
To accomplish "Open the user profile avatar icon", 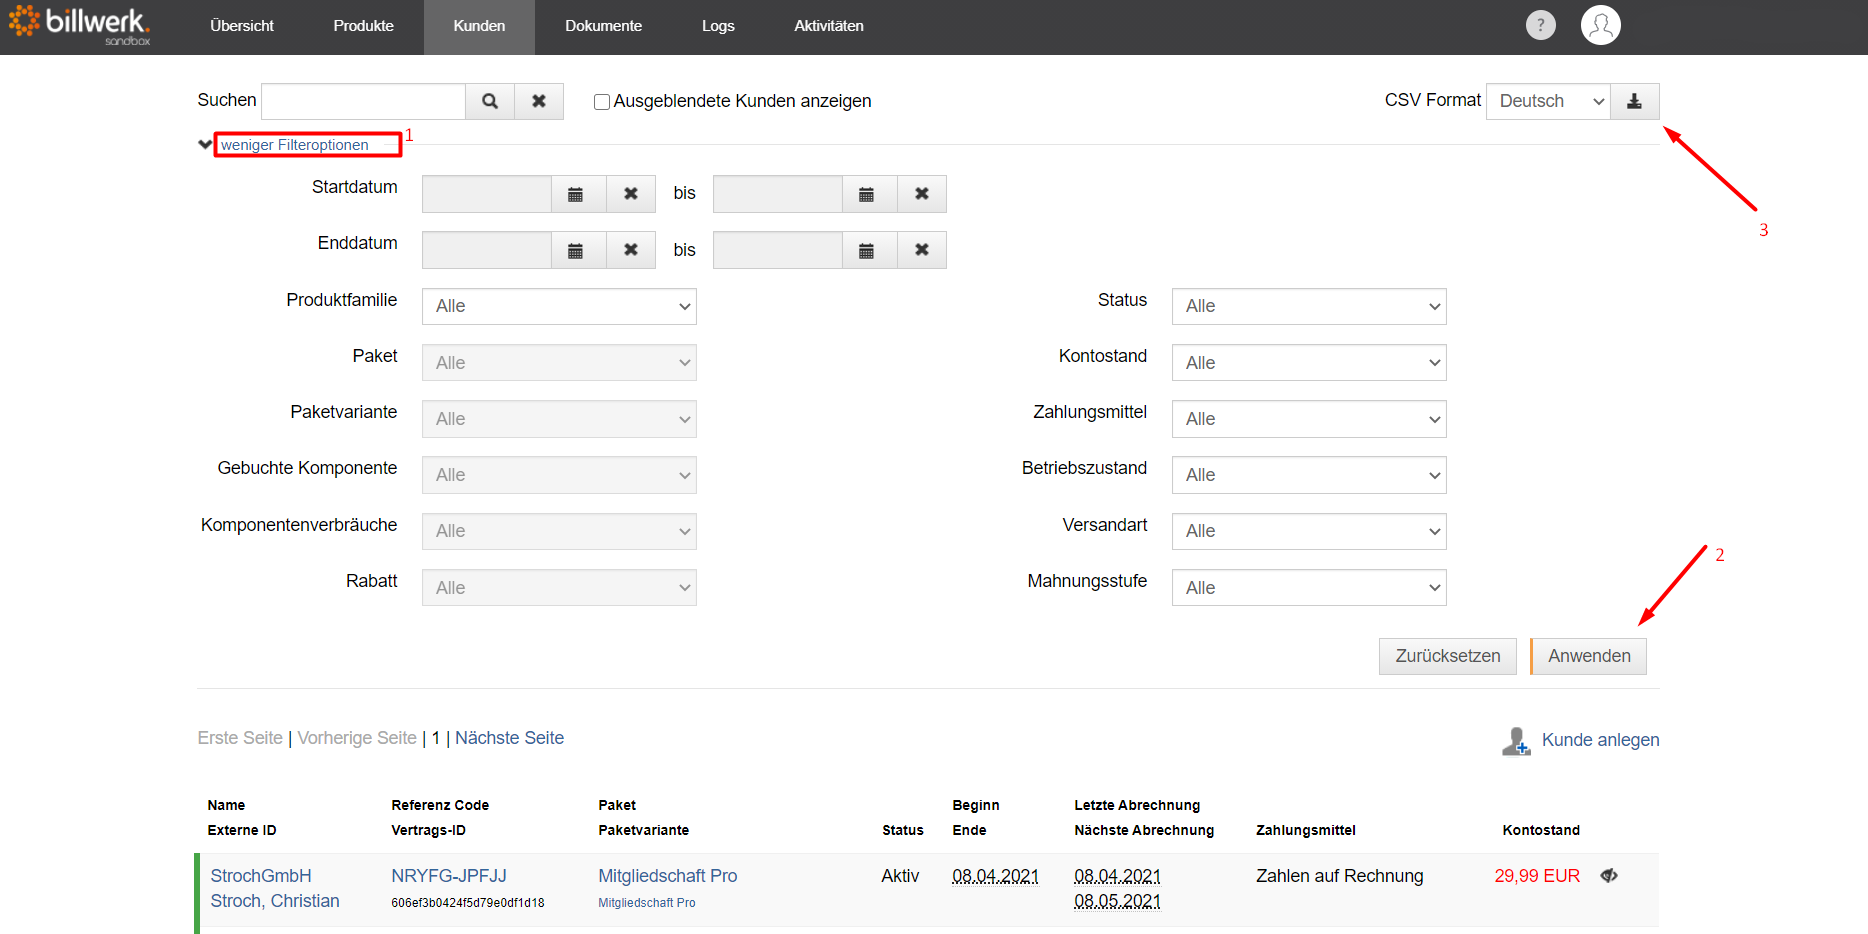I will pyautogui.click(x=1600, y=25).
